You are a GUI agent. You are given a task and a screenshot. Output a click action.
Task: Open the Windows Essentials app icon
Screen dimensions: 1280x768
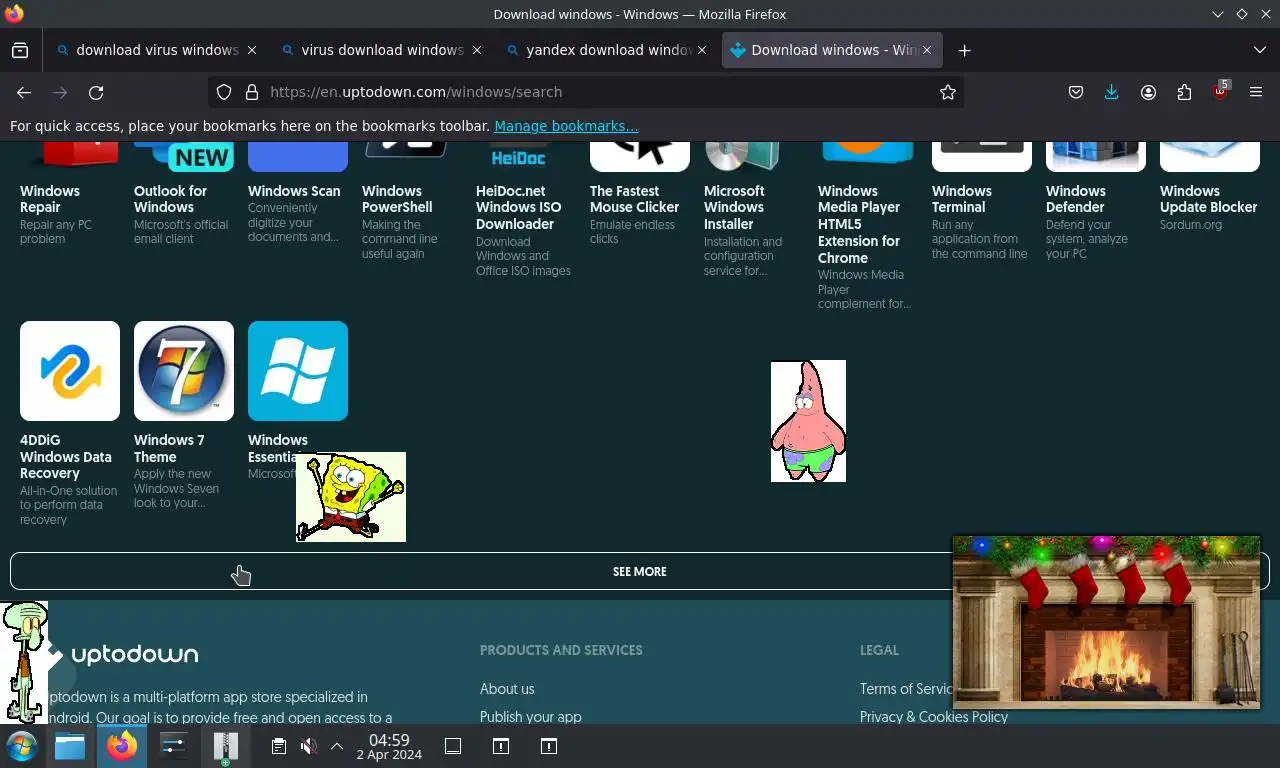pos(298,371)
